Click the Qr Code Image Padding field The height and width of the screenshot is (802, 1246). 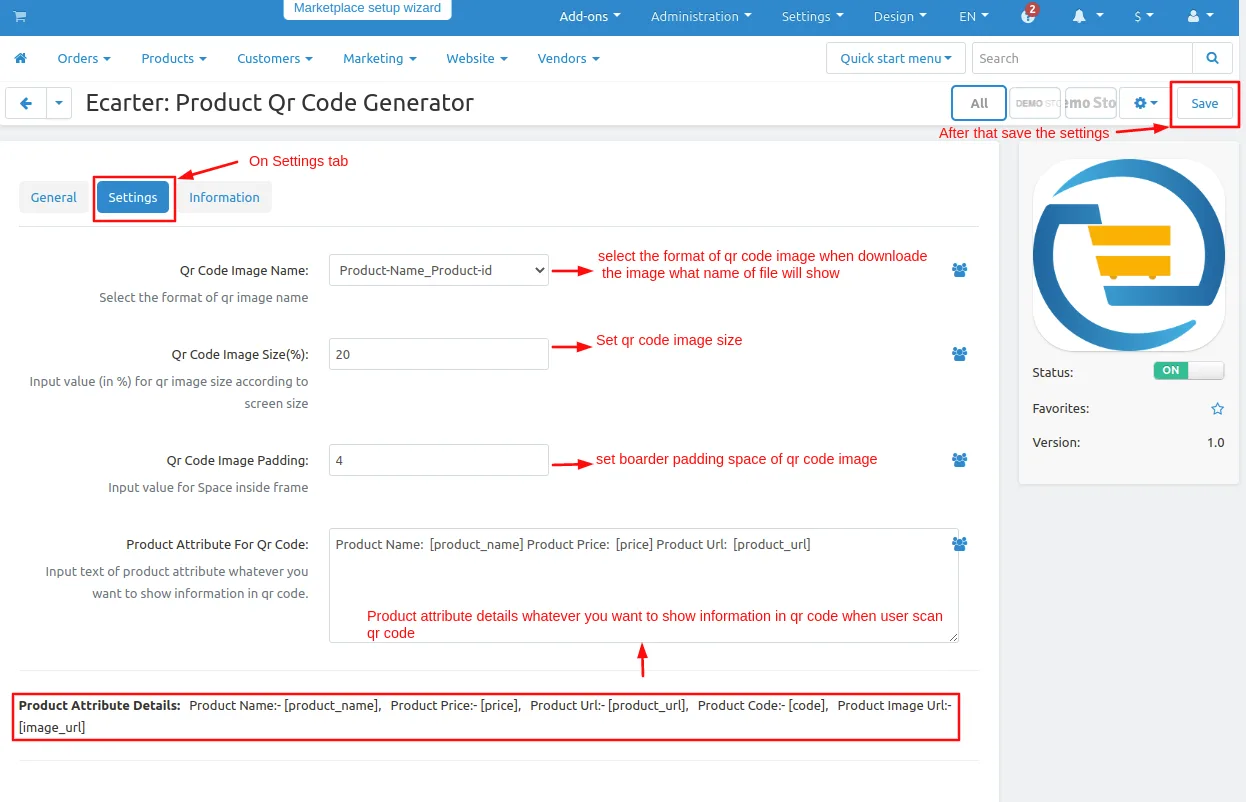pos(439,460)
